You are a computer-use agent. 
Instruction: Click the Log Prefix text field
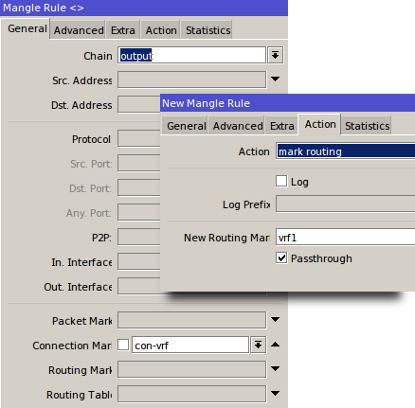(x=346, y=204)
